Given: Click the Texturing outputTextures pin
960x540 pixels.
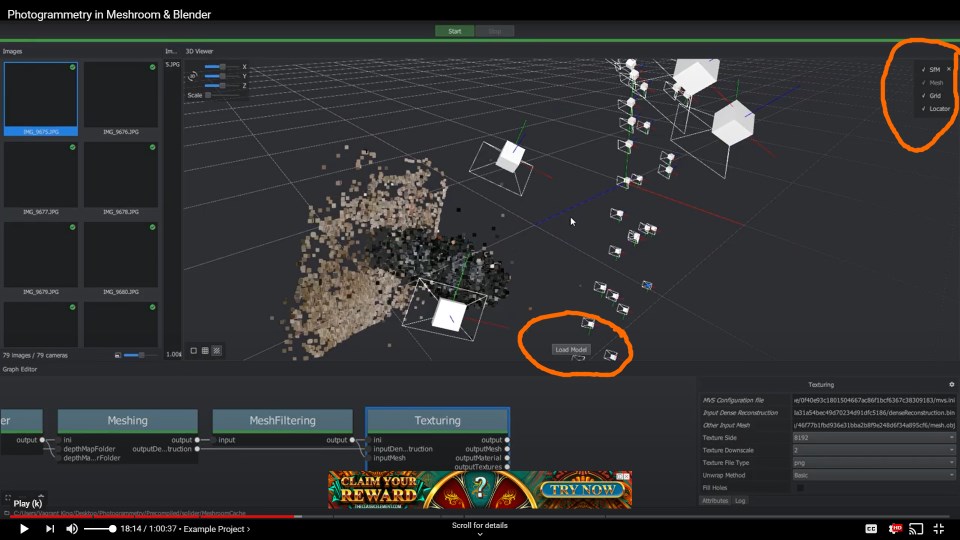Looking at the screenshot, I should 507,467.
